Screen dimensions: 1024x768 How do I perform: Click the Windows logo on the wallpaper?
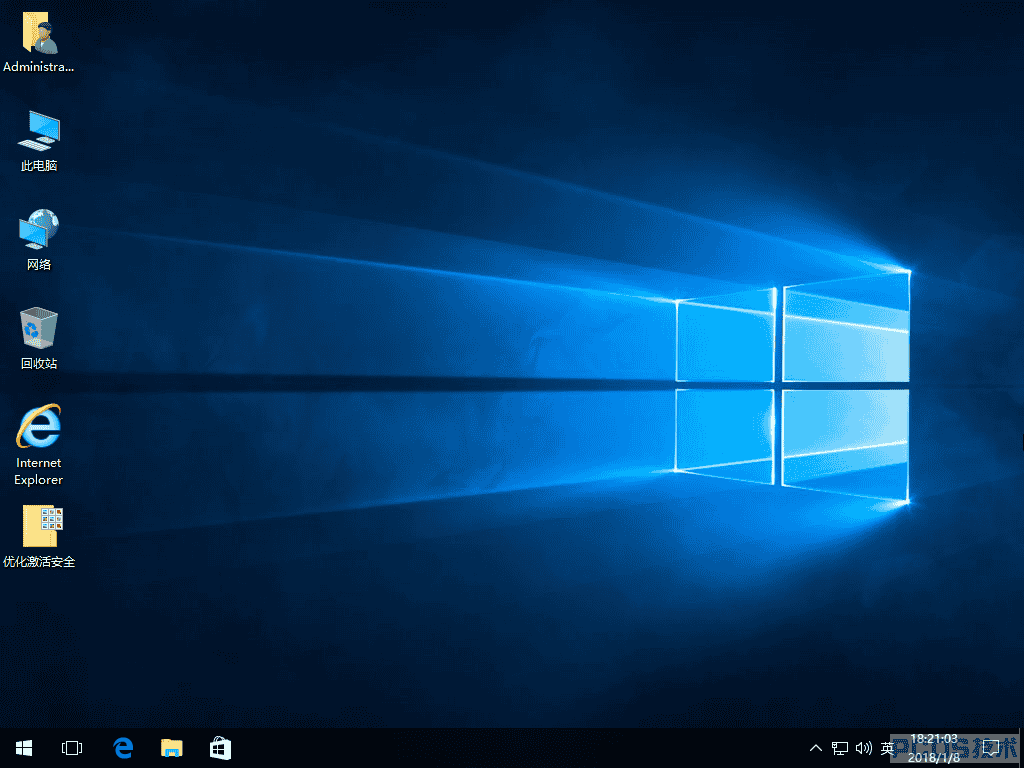[x=792, y=387]
